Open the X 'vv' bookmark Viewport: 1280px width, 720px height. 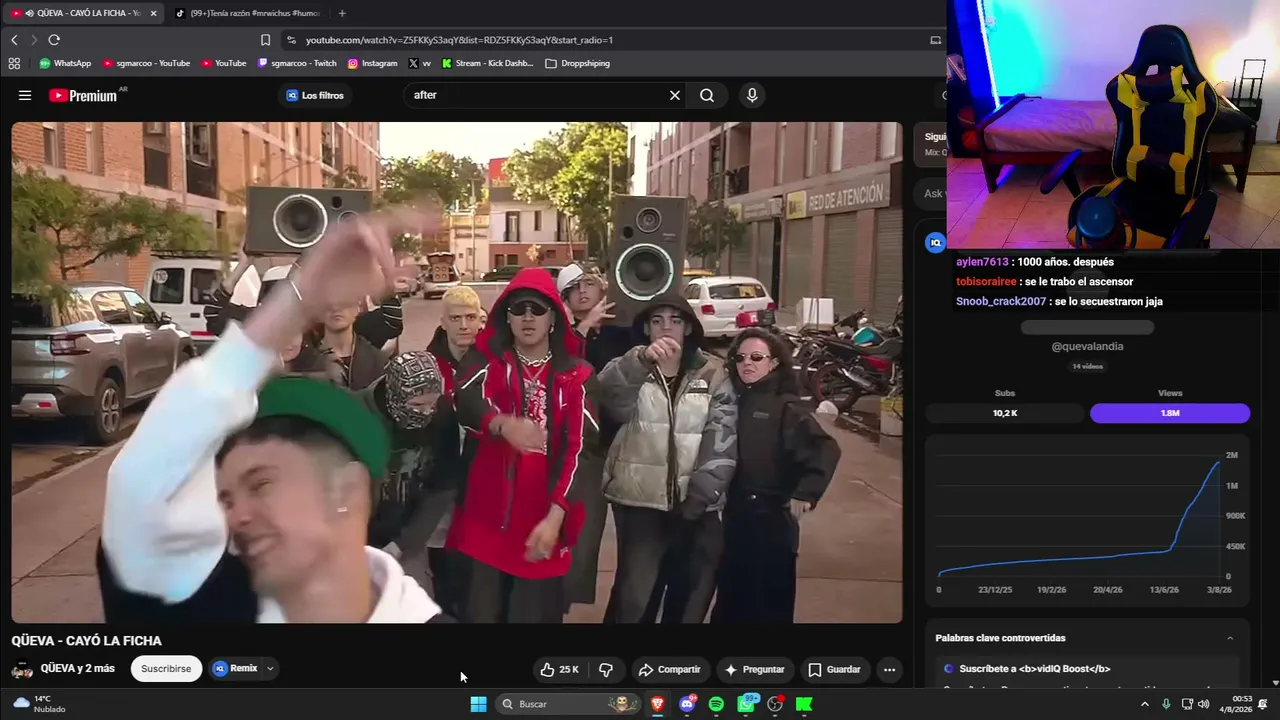(x=420, y=63)
